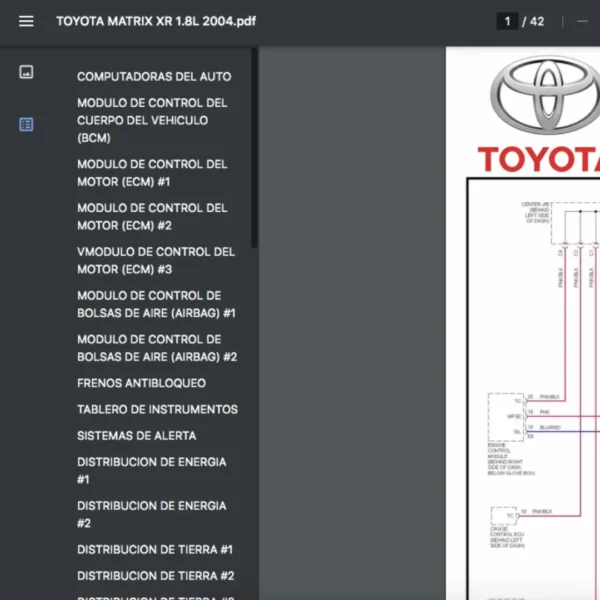Select VMODULO DE CONTROL DEL MOTOR (ECM) #3

point(156,261)
